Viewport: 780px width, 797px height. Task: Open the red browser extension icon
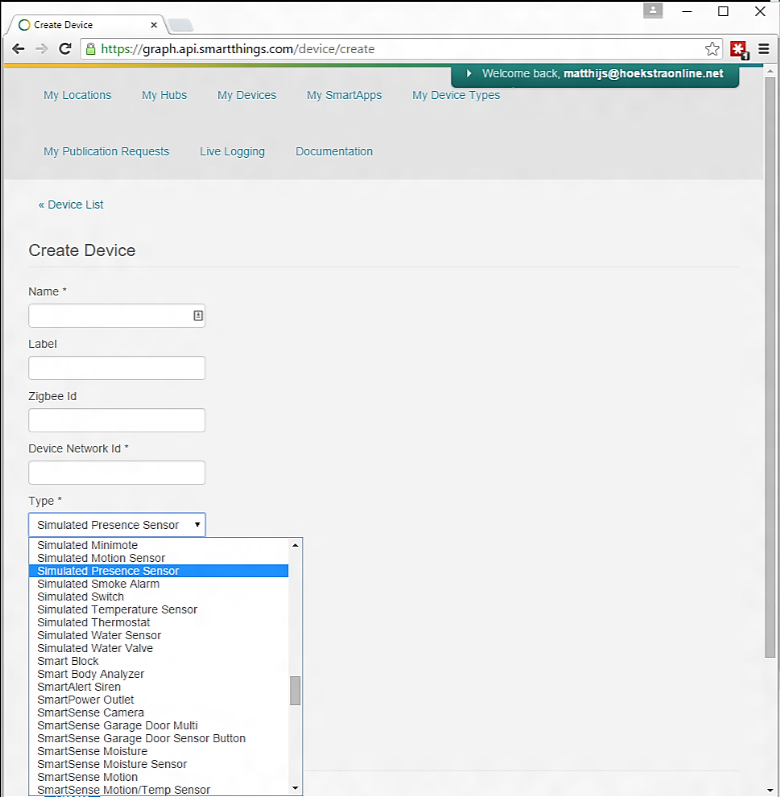pos(739,49)
